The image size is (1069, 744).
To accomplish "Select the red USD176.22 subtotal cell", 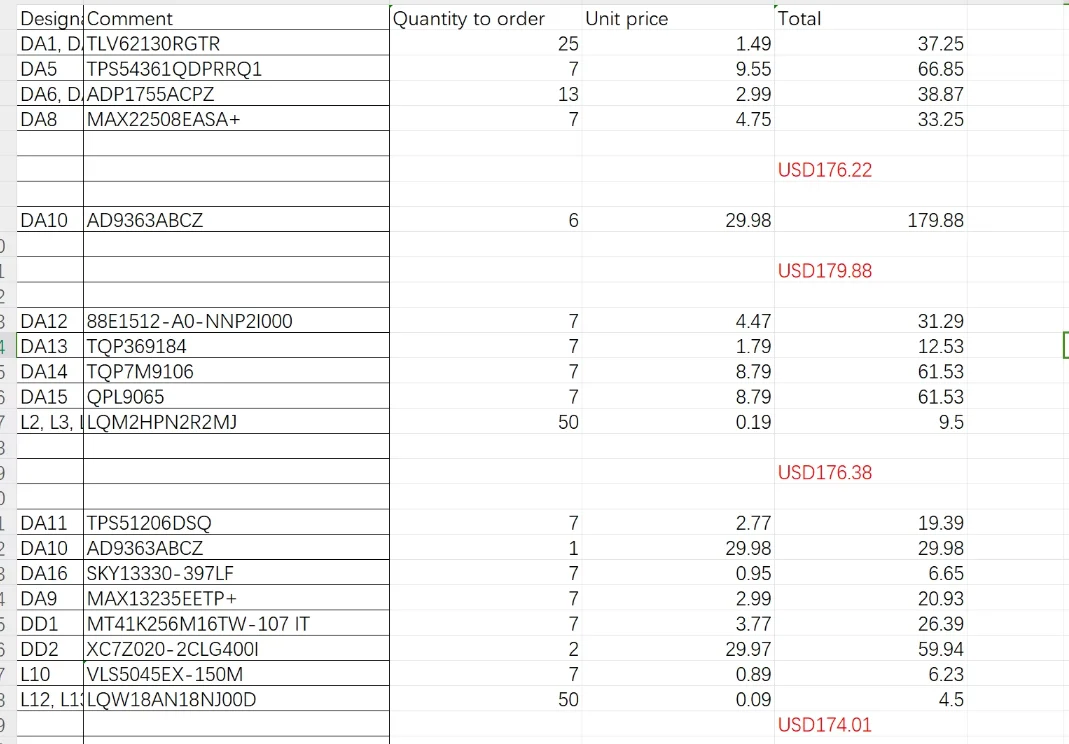I will pos(871,170).
